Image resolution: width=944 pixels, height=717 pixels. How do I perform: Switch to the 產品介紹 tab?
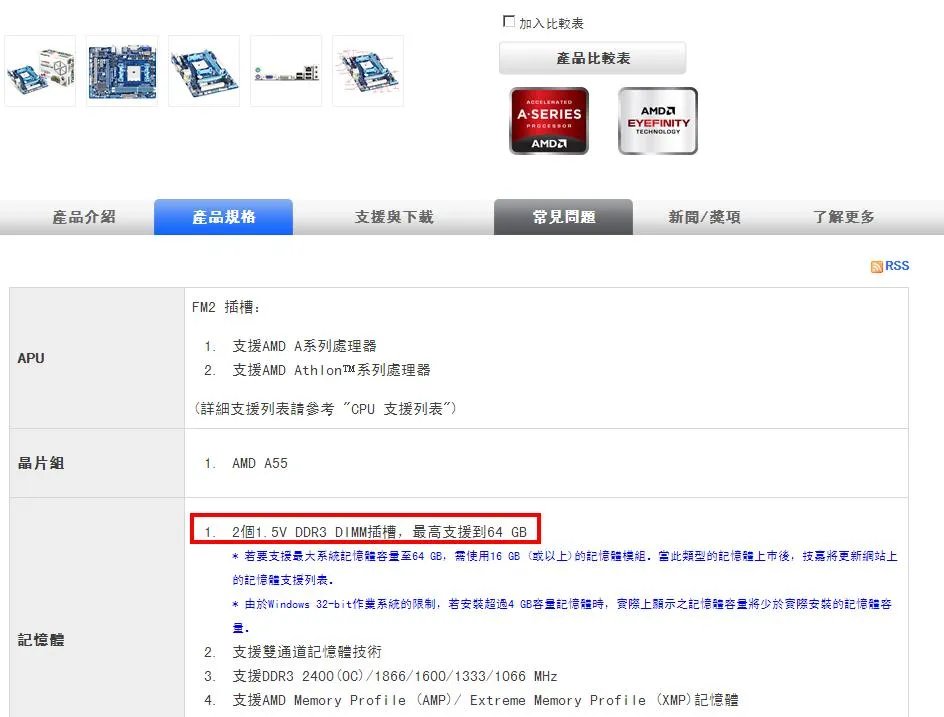click(85, 216)
